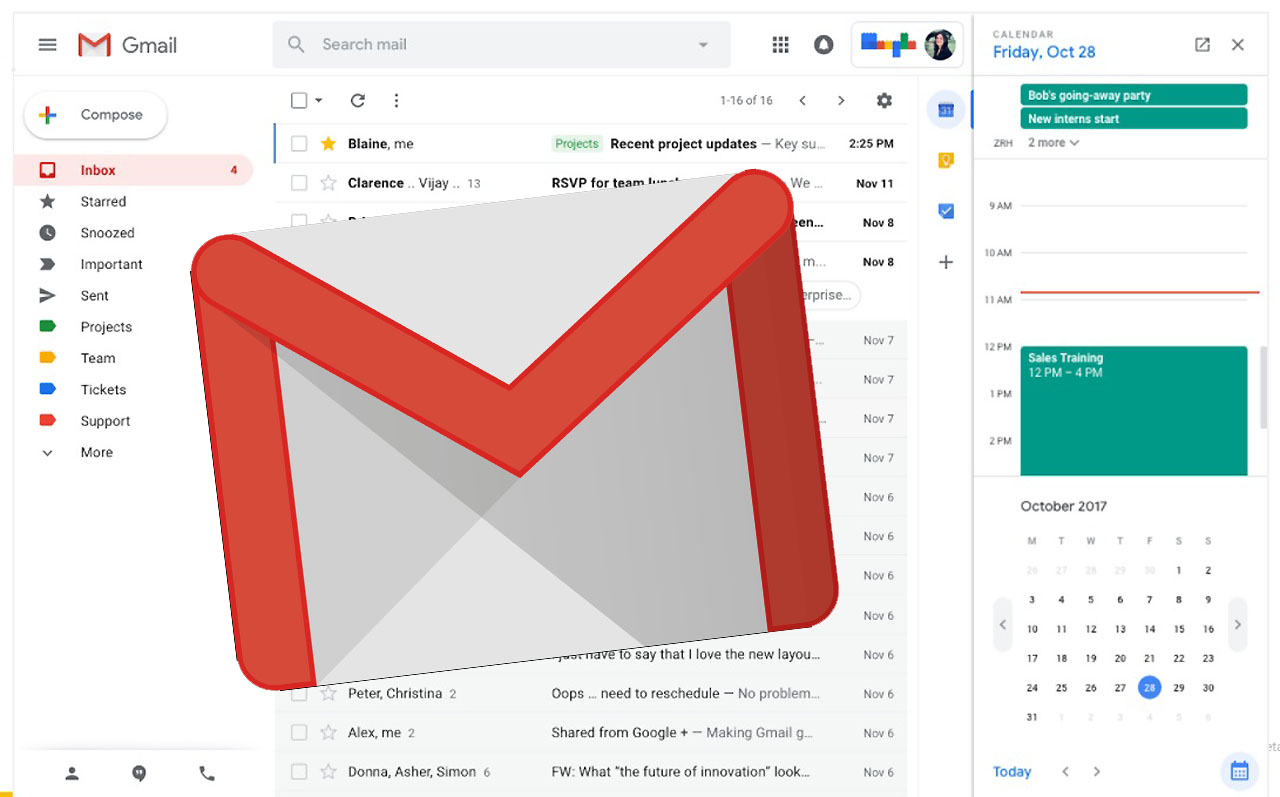Go to the next day in the calendar
The height and width of the screenshot is (797, 1280).
(x=1096, y=771)
